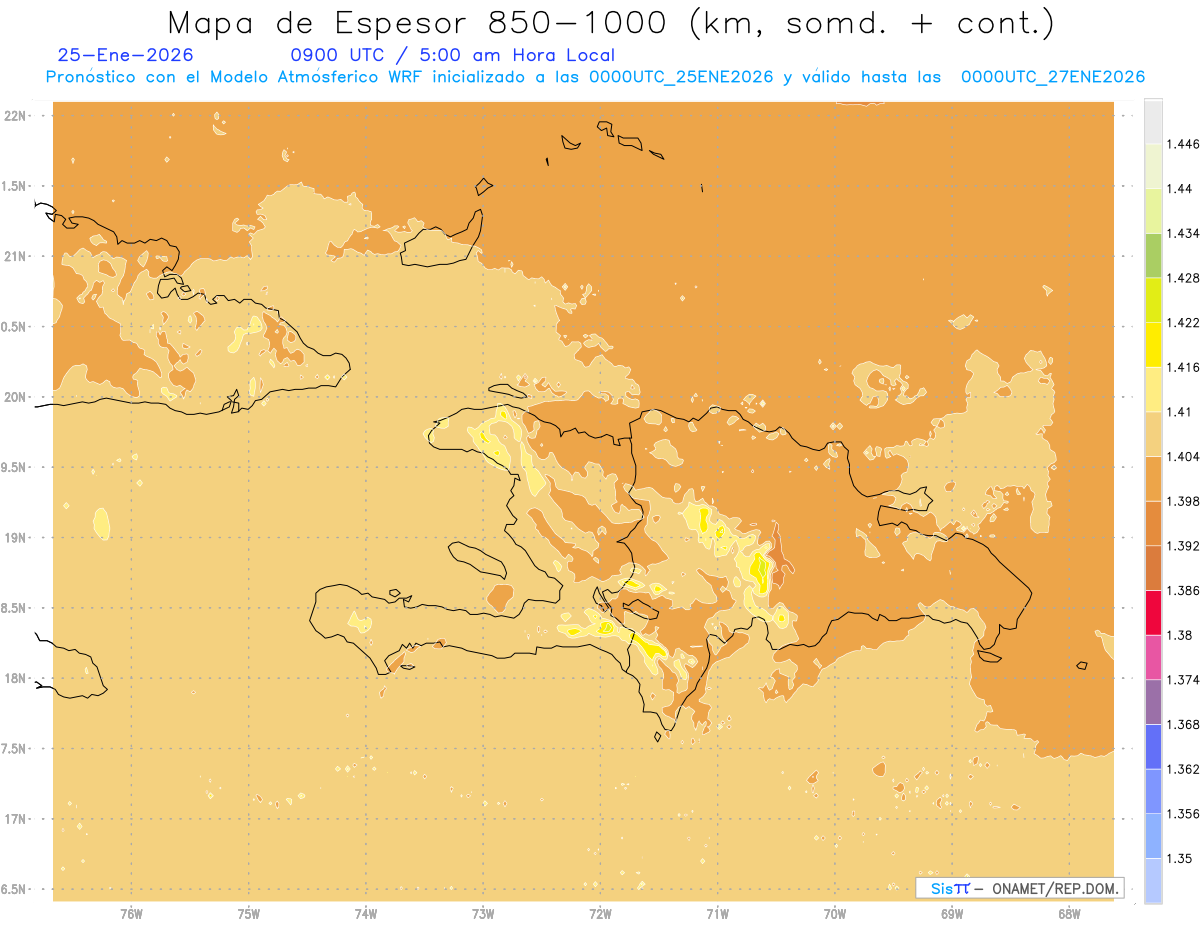Click the longitude label "72W"

pyautogui.click(x=600, y=913)
